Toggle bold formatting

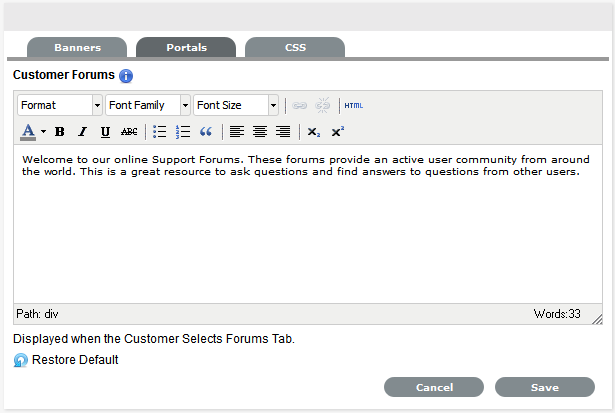point(60,131)
